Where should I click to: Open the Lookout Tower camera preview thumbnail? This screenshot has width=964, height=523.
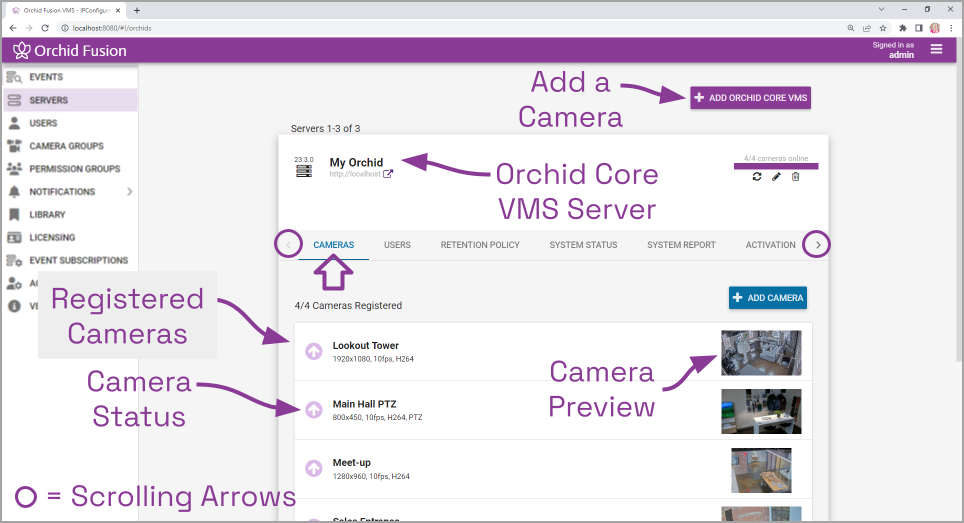pyautogui.click(x=760, y=352)
